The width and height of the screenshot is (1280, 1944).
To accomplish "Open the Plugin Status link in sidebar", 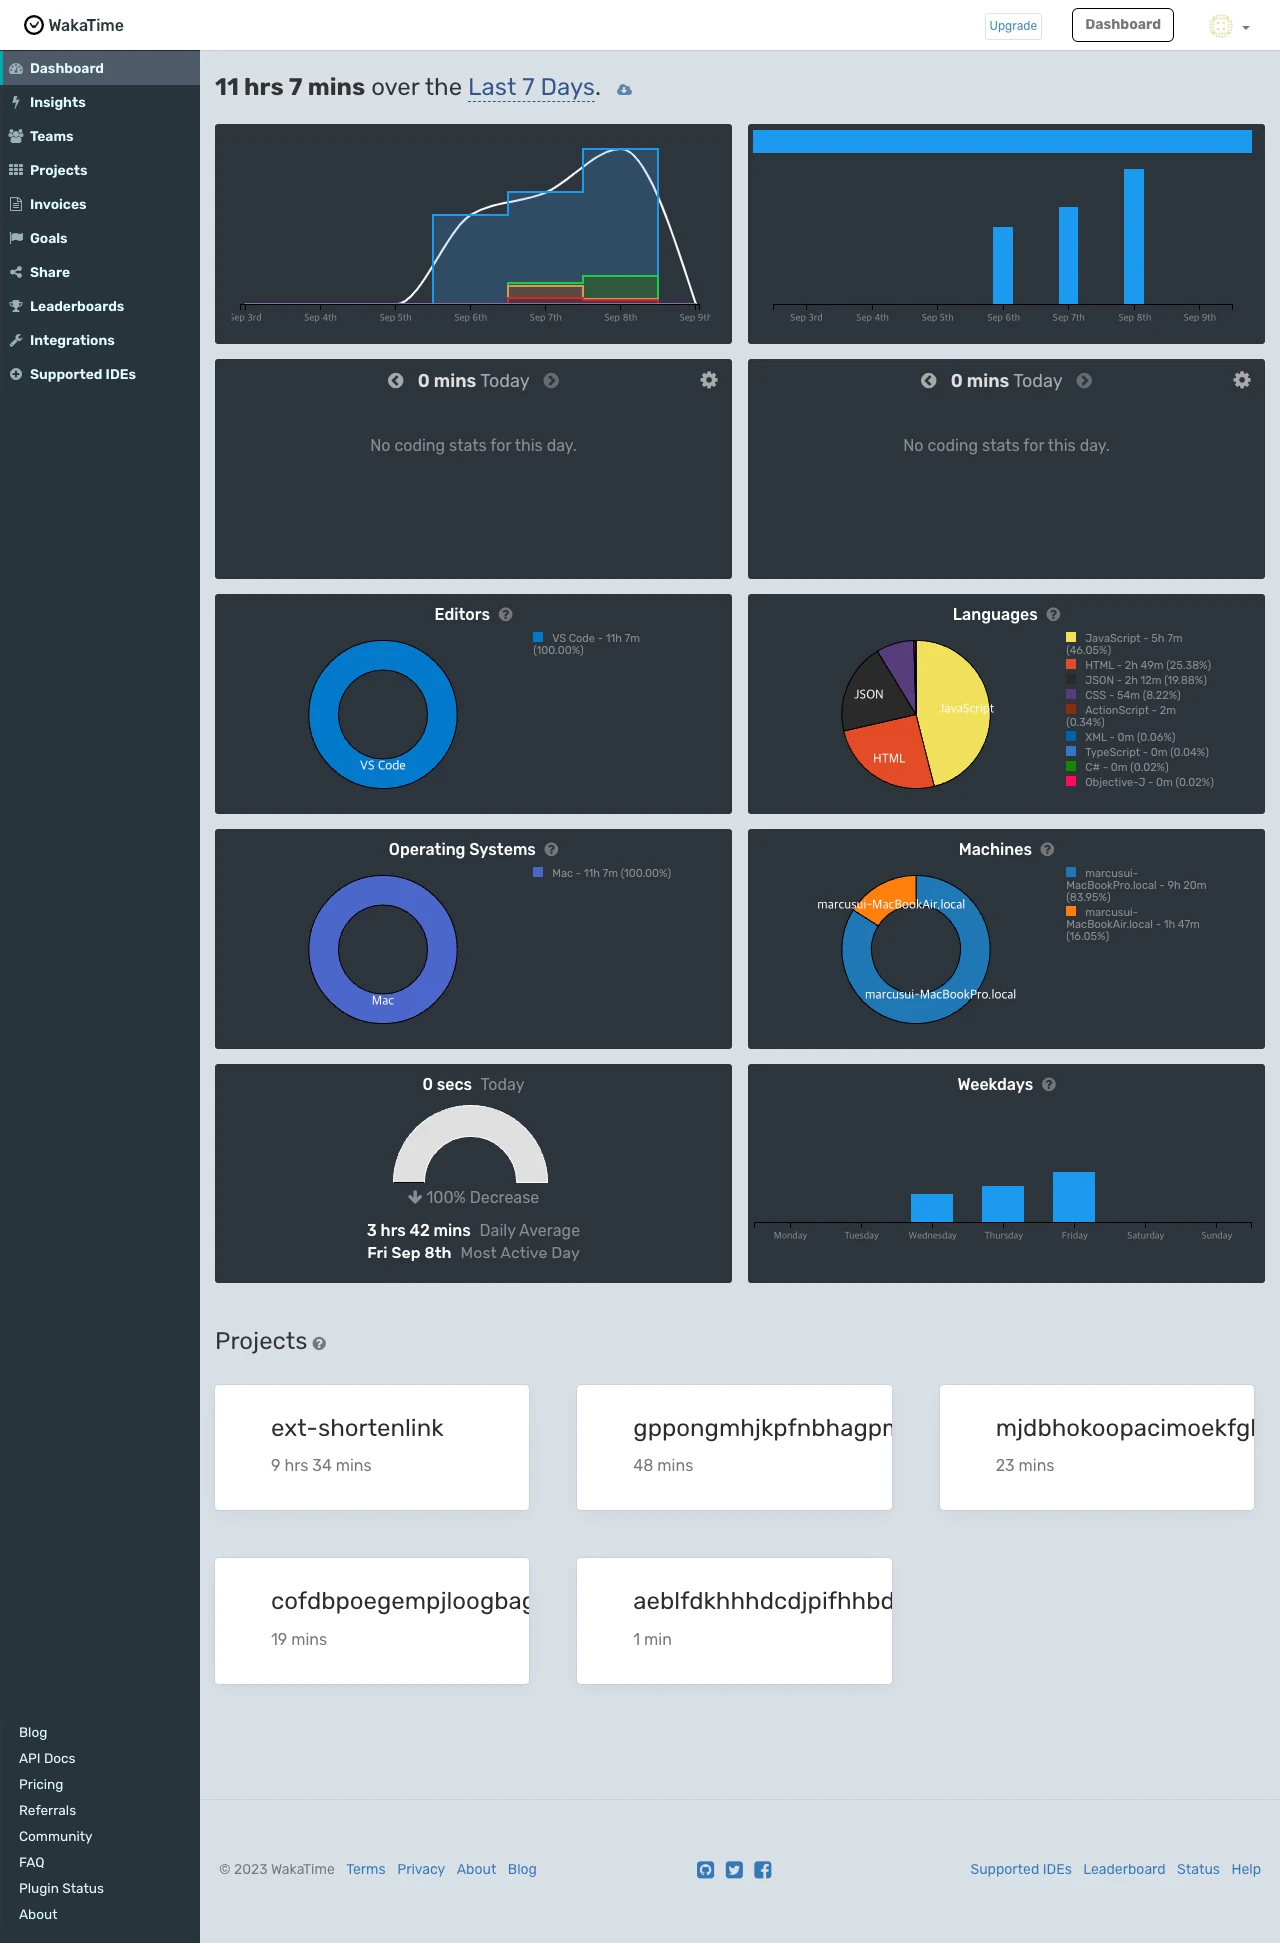I will pos(61,1888).
